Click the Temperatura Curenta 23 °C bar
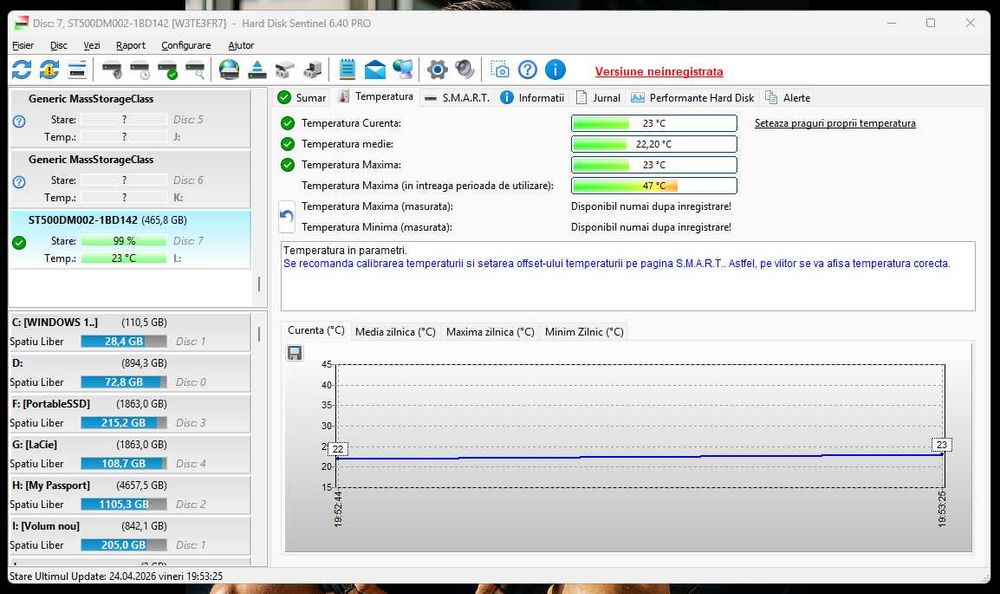This screenshot has height=594, width=1000. tap(654, 123)
